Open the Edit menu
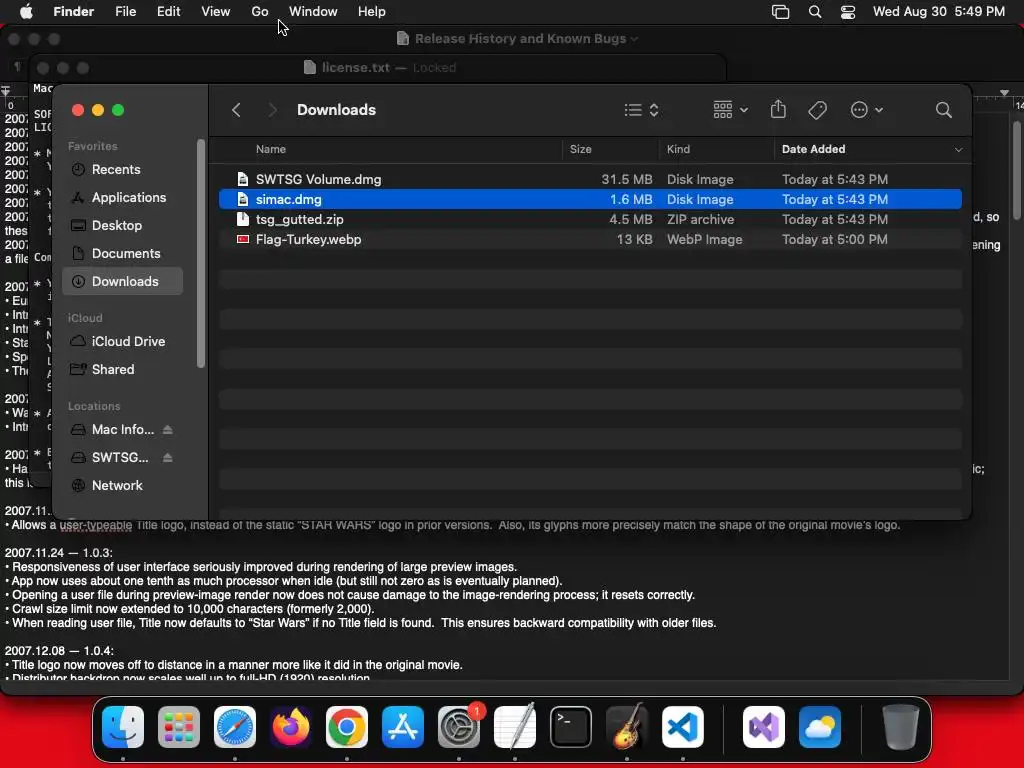1024x768 pixels. (x=168, y=12)
